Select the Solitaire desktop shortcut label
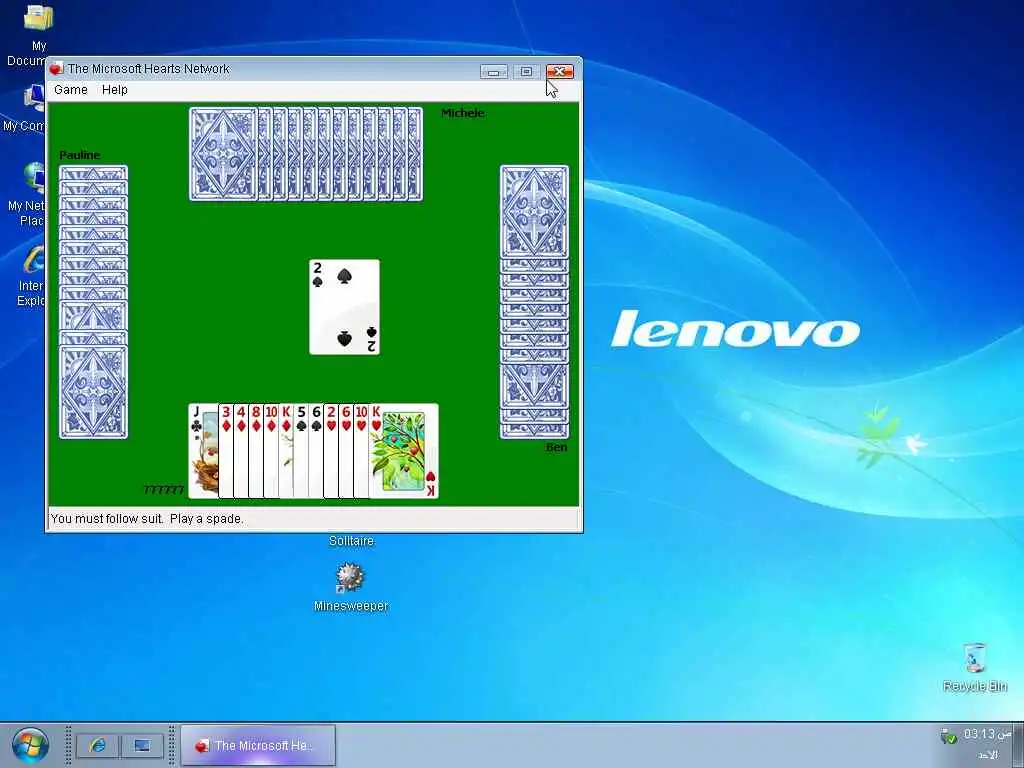The image size is (1024, 768). point(351,541)
